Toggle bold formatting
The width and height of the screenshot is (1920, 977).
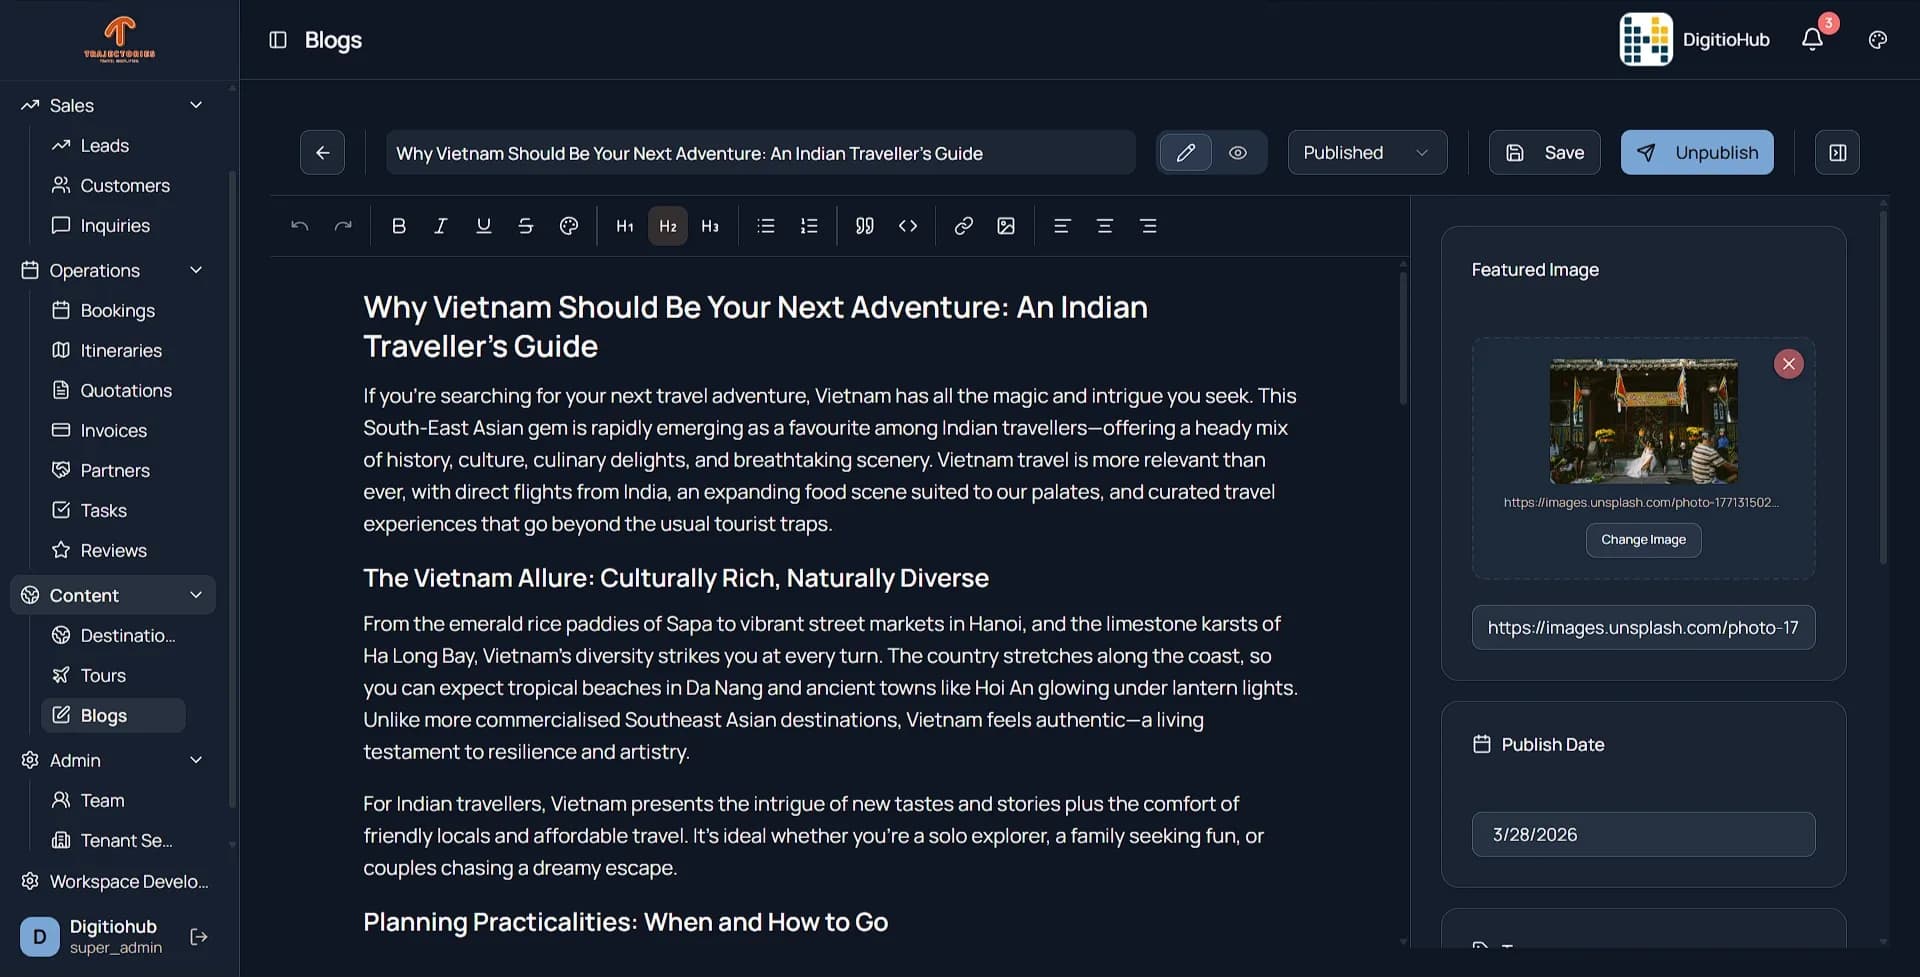398,226
